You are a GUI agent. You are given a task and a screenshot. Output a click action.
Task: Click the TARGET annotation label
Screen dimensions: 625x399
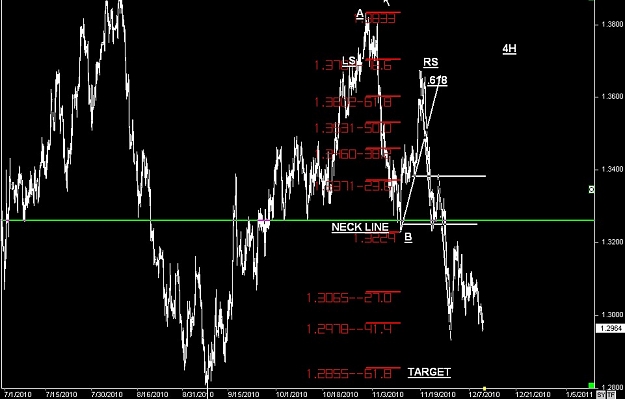[x=429, y=372]
